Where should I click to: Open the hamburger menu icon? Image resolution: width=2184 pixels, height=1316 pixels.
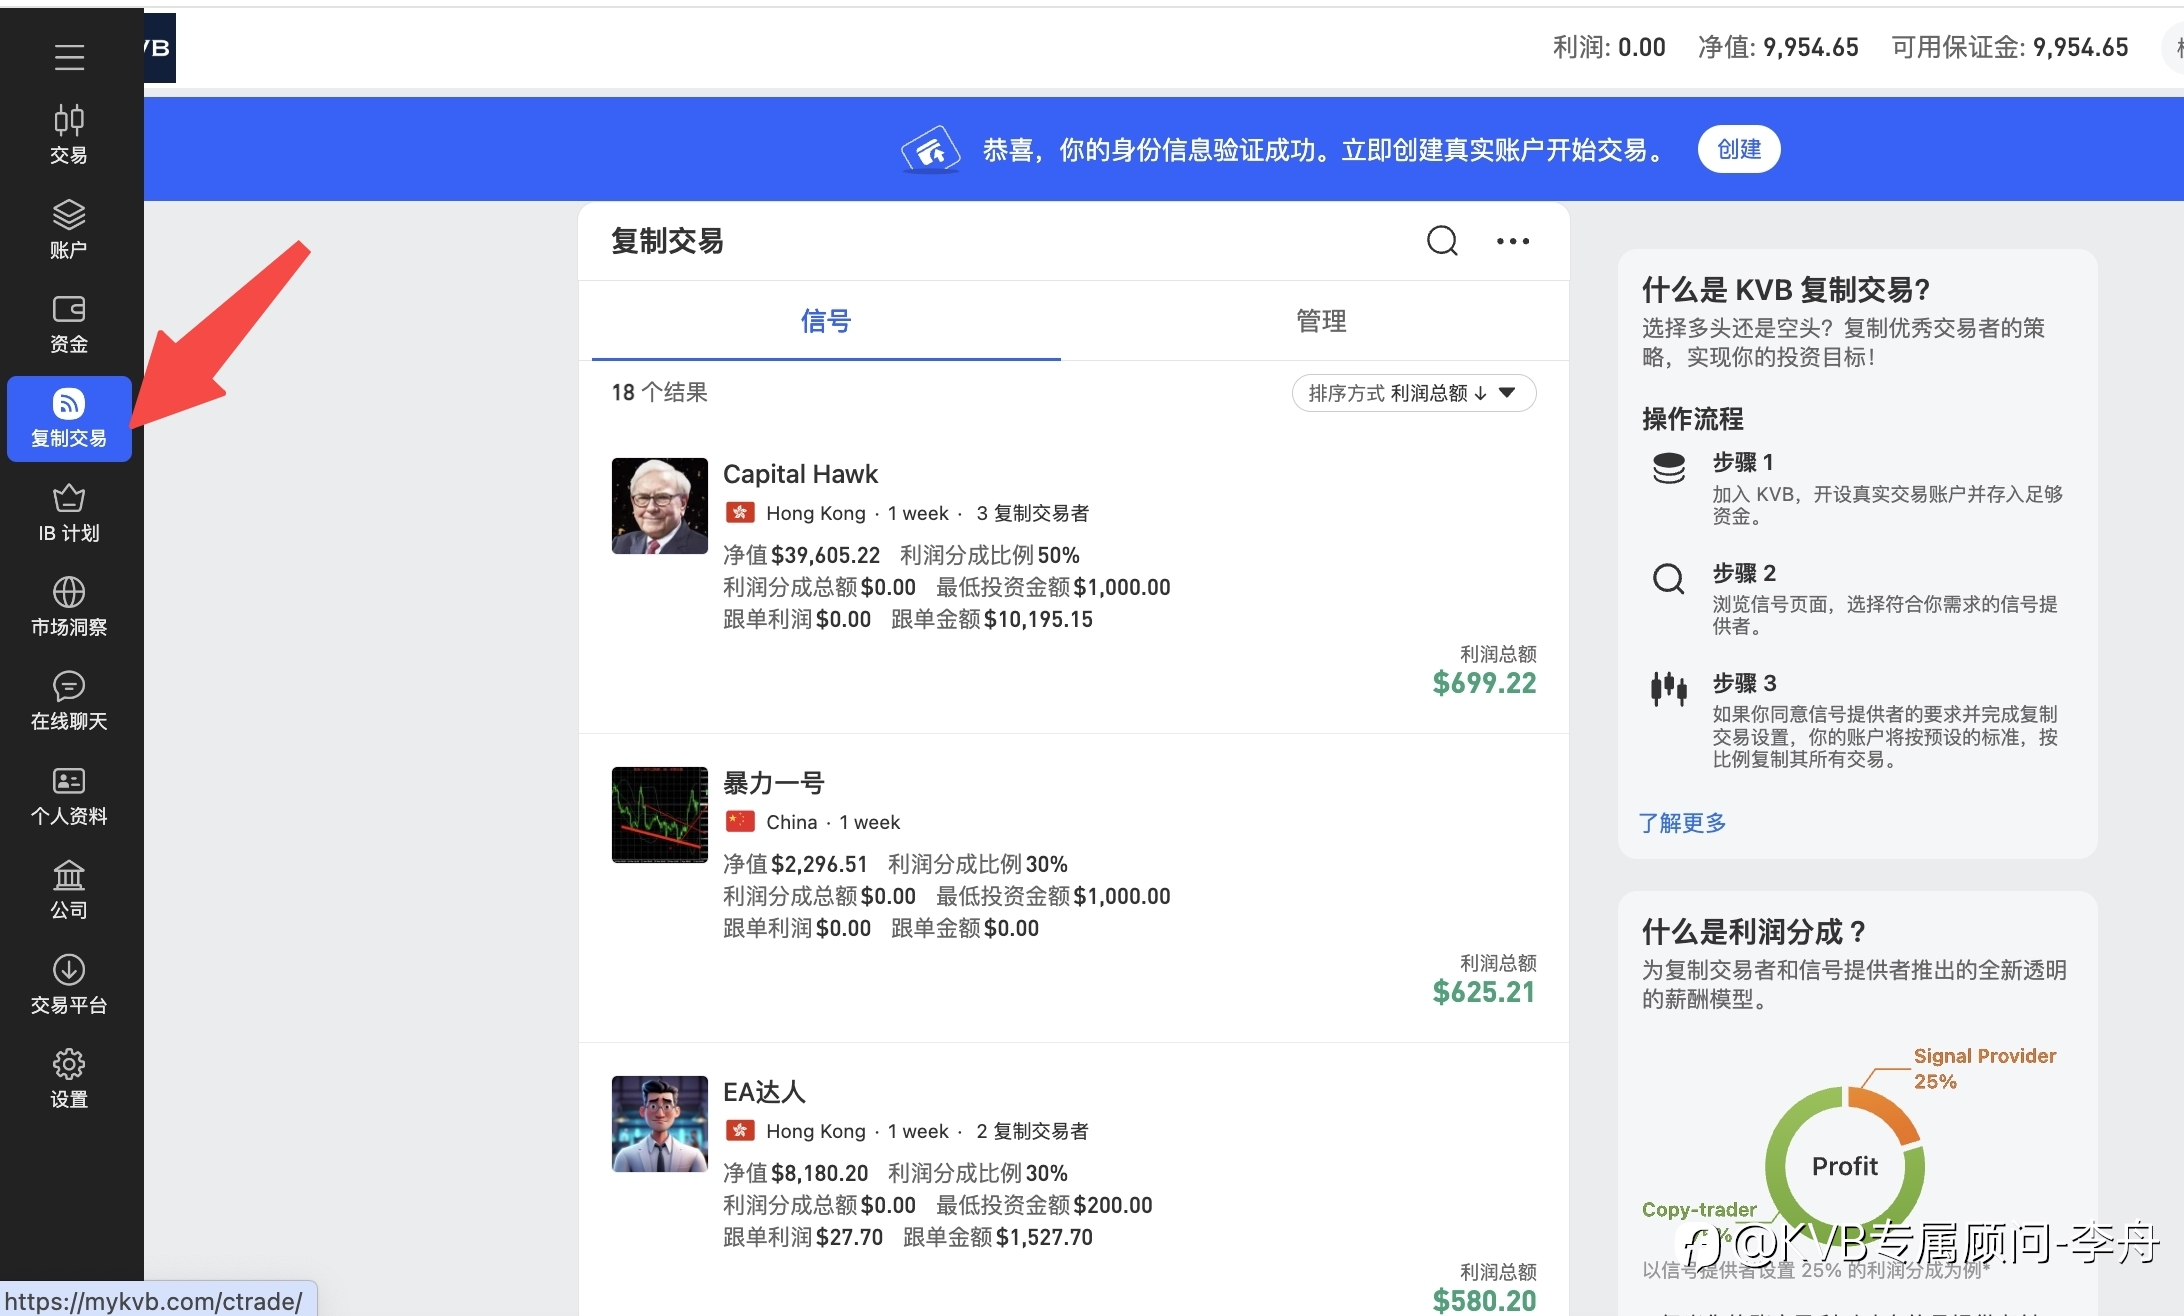(x=69, y=58)
